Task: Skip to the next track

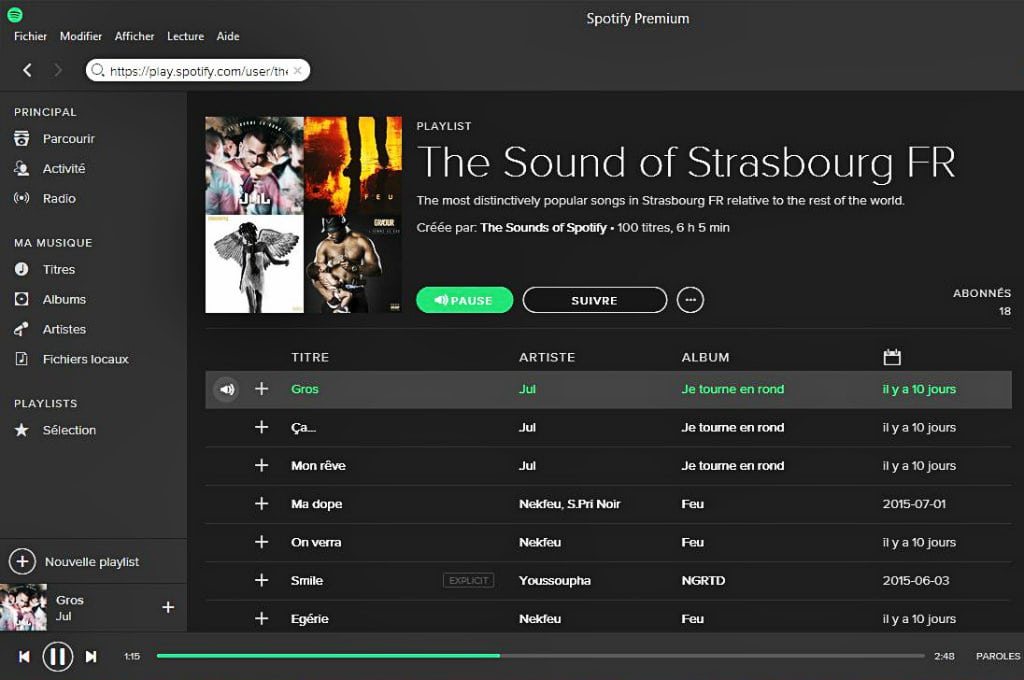Action: [x=91, y=656]
